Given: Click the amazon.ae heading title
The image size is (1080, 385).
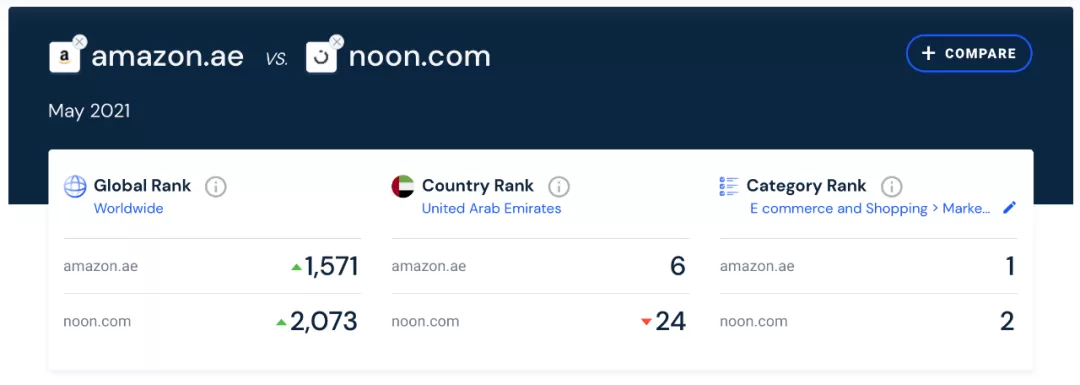Looking at the screenshot, I should pyautogui.click(x=167, y=56).
